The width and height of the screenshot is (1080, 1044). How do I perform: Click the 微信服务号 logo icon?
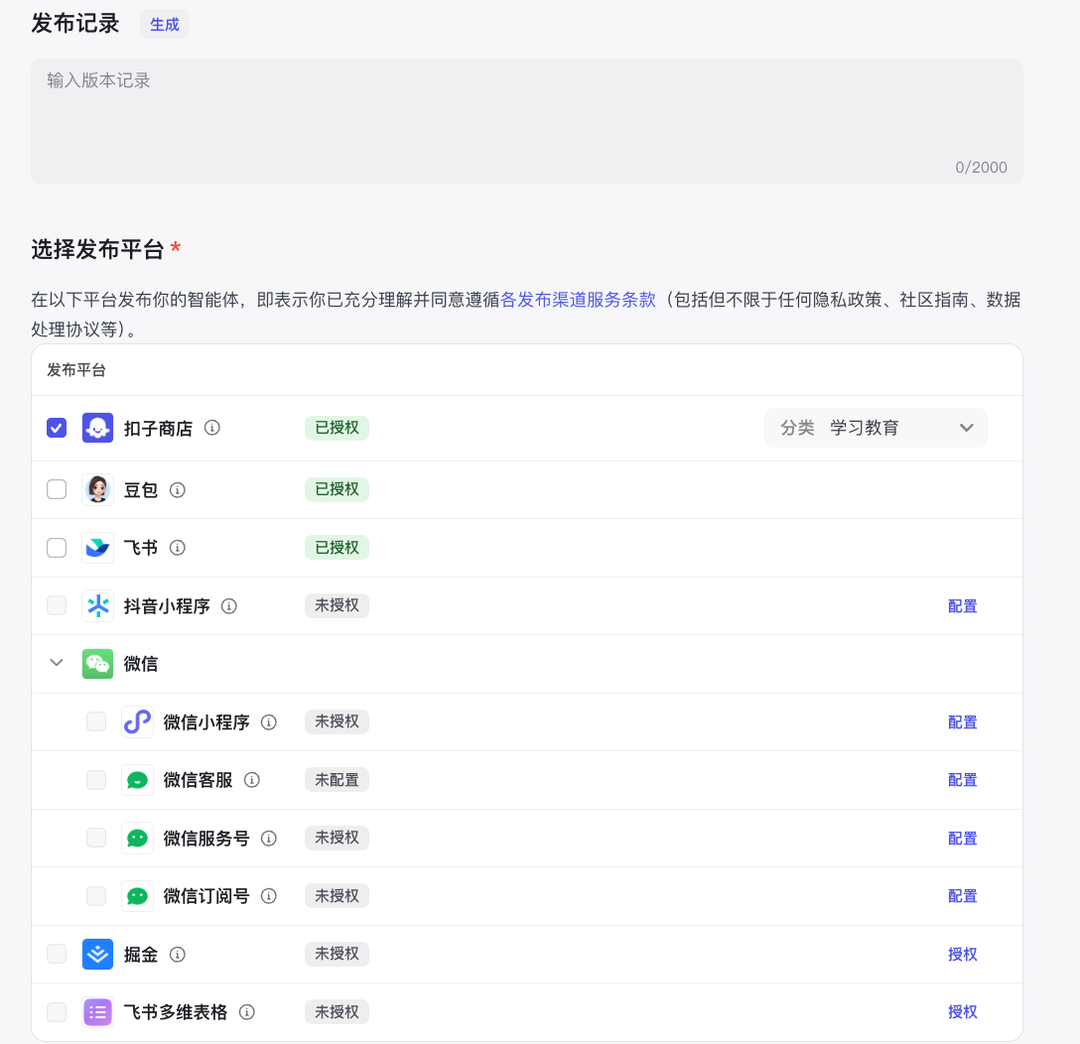pos(137,838)
